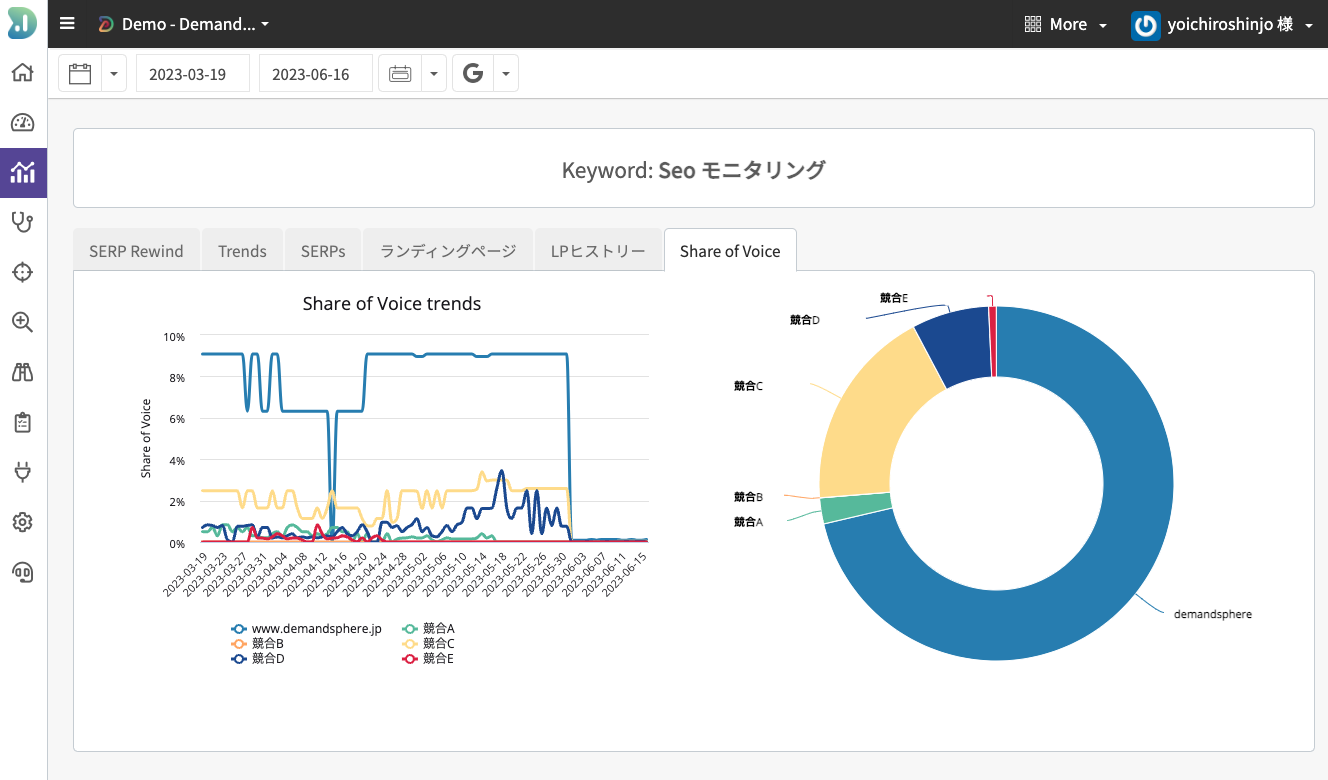Switch to the ランディングページ tab

448,251
